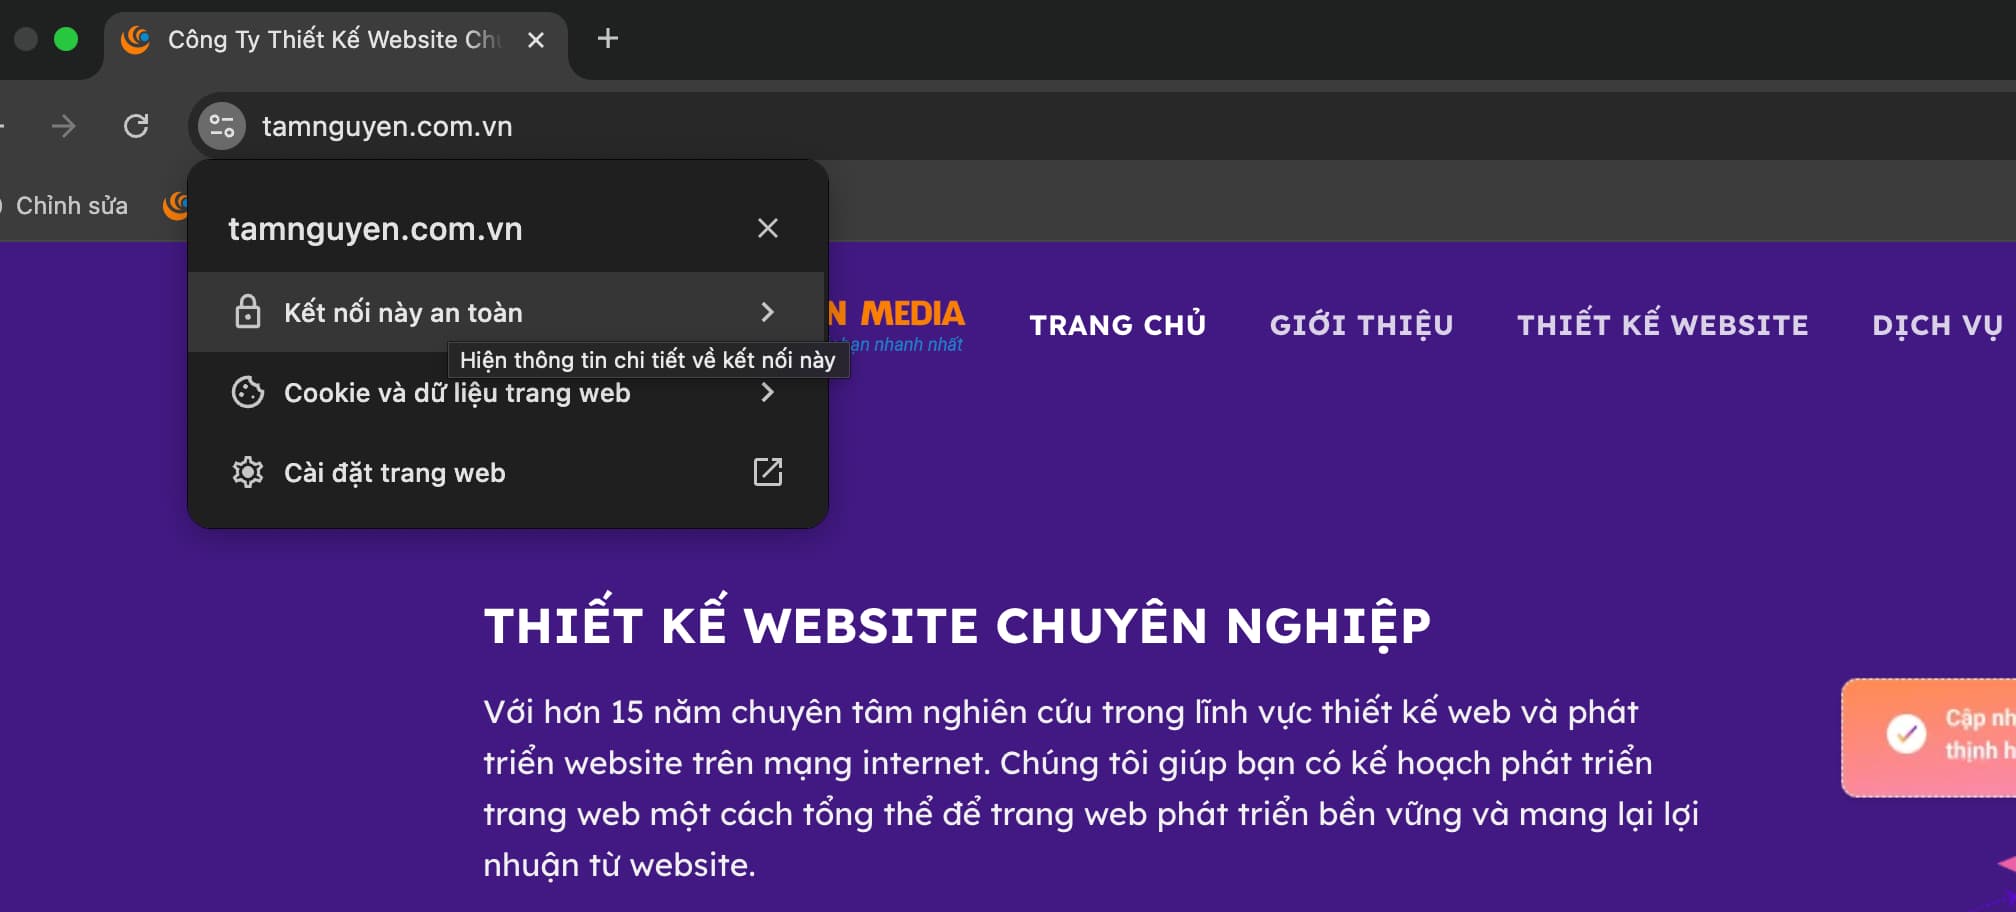Viewport: 2016px width, 912px height.
Task: Click the gear icon next to Cài đặt trang web
Action: 248,472
